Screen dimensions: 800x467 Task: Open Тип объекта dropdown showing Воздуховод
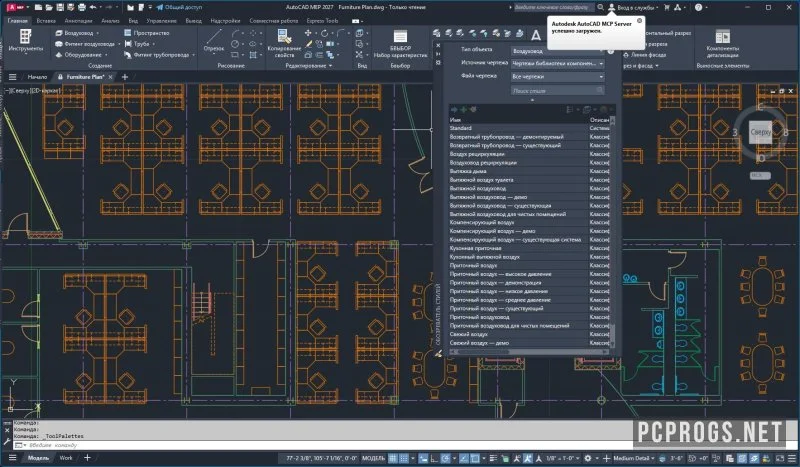(557, 51)
